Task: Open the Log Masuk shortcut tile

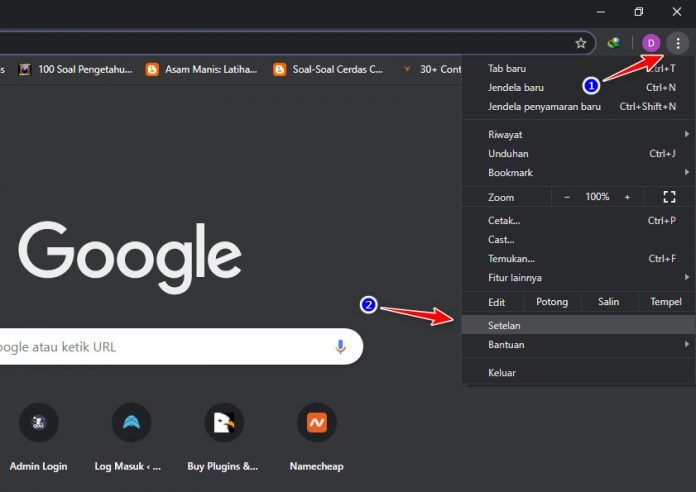Action: (x=131, y=422)
